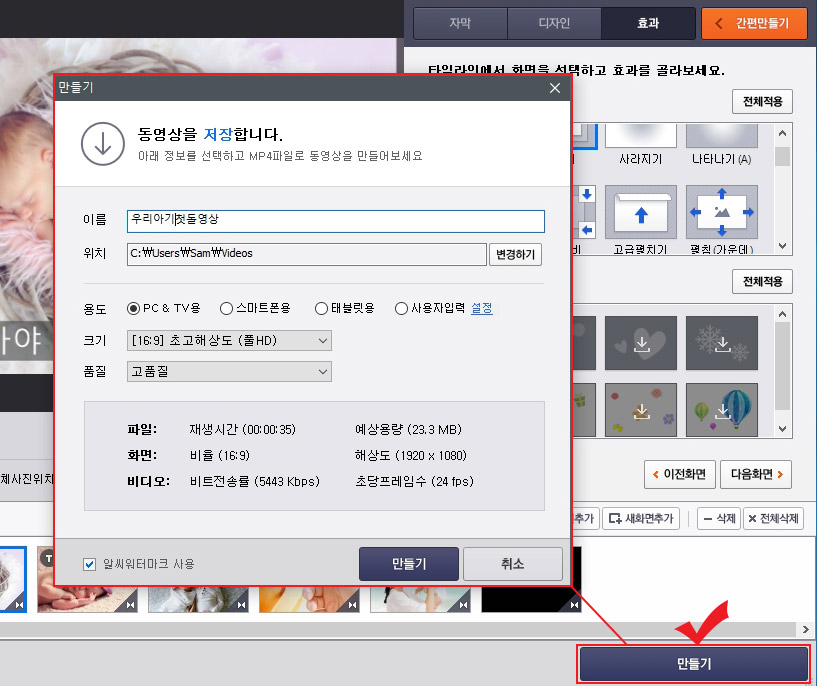Choose the 고급펼치기 upward arrow effect
The image size is (817, 686).
[x=640, y=212]
